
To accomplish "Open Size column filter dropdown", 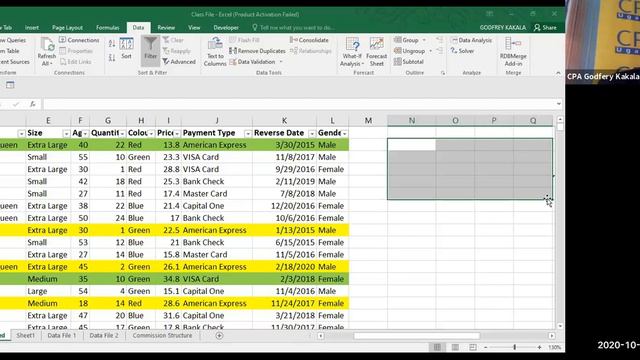I will (x=66, y=133).
